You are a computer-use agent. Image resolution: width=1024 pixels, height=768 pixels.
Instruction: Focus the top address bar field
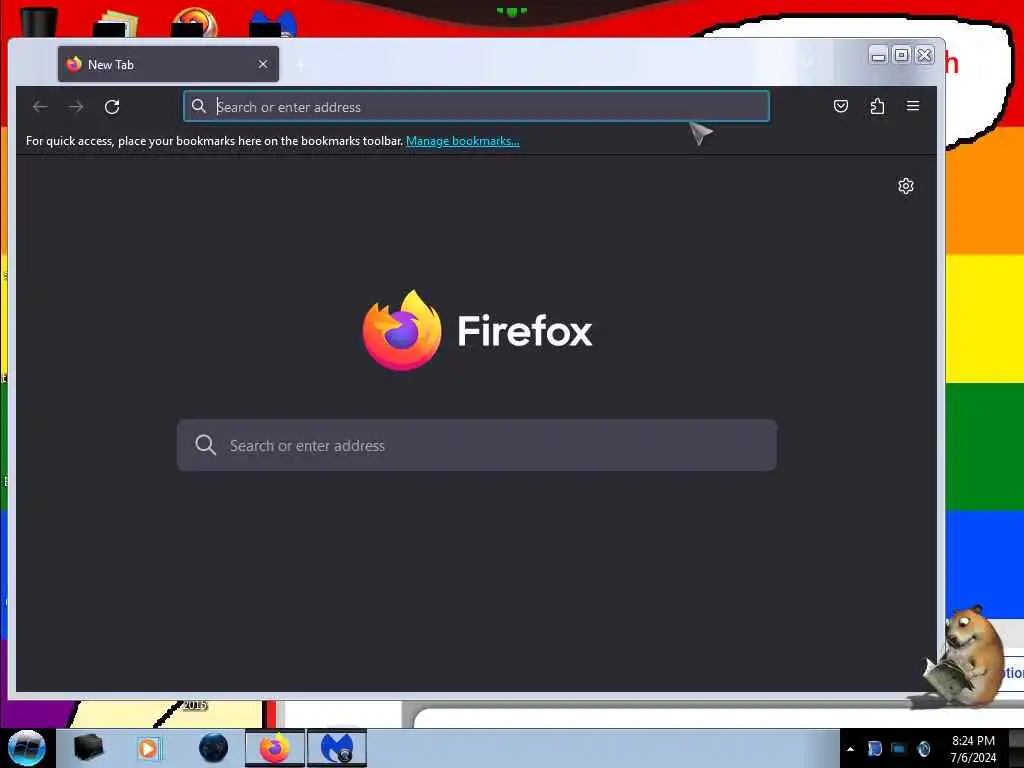point(476,106)
